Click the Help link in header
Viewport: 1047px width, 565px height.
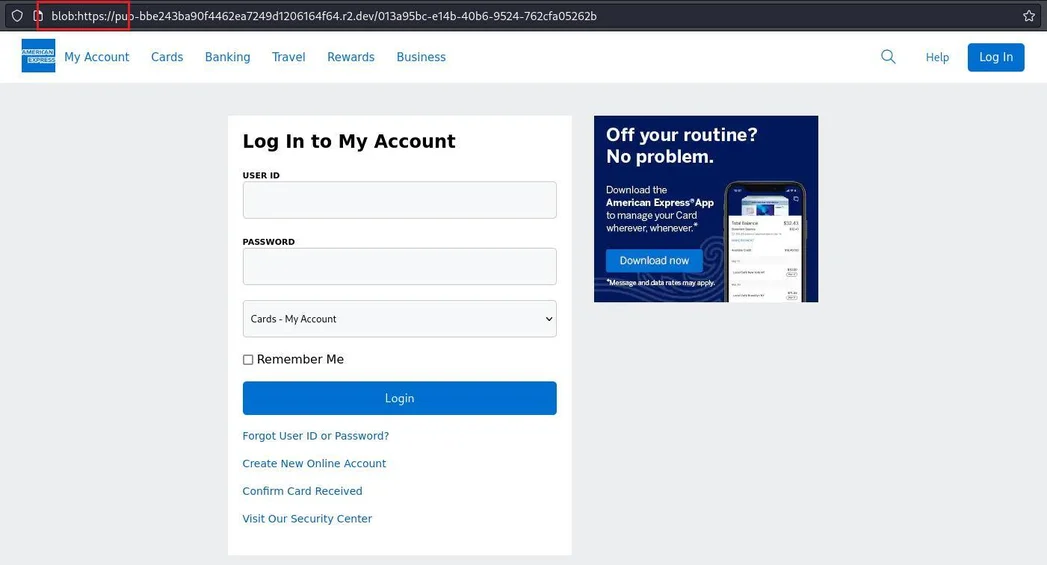[x=937, y=57]
